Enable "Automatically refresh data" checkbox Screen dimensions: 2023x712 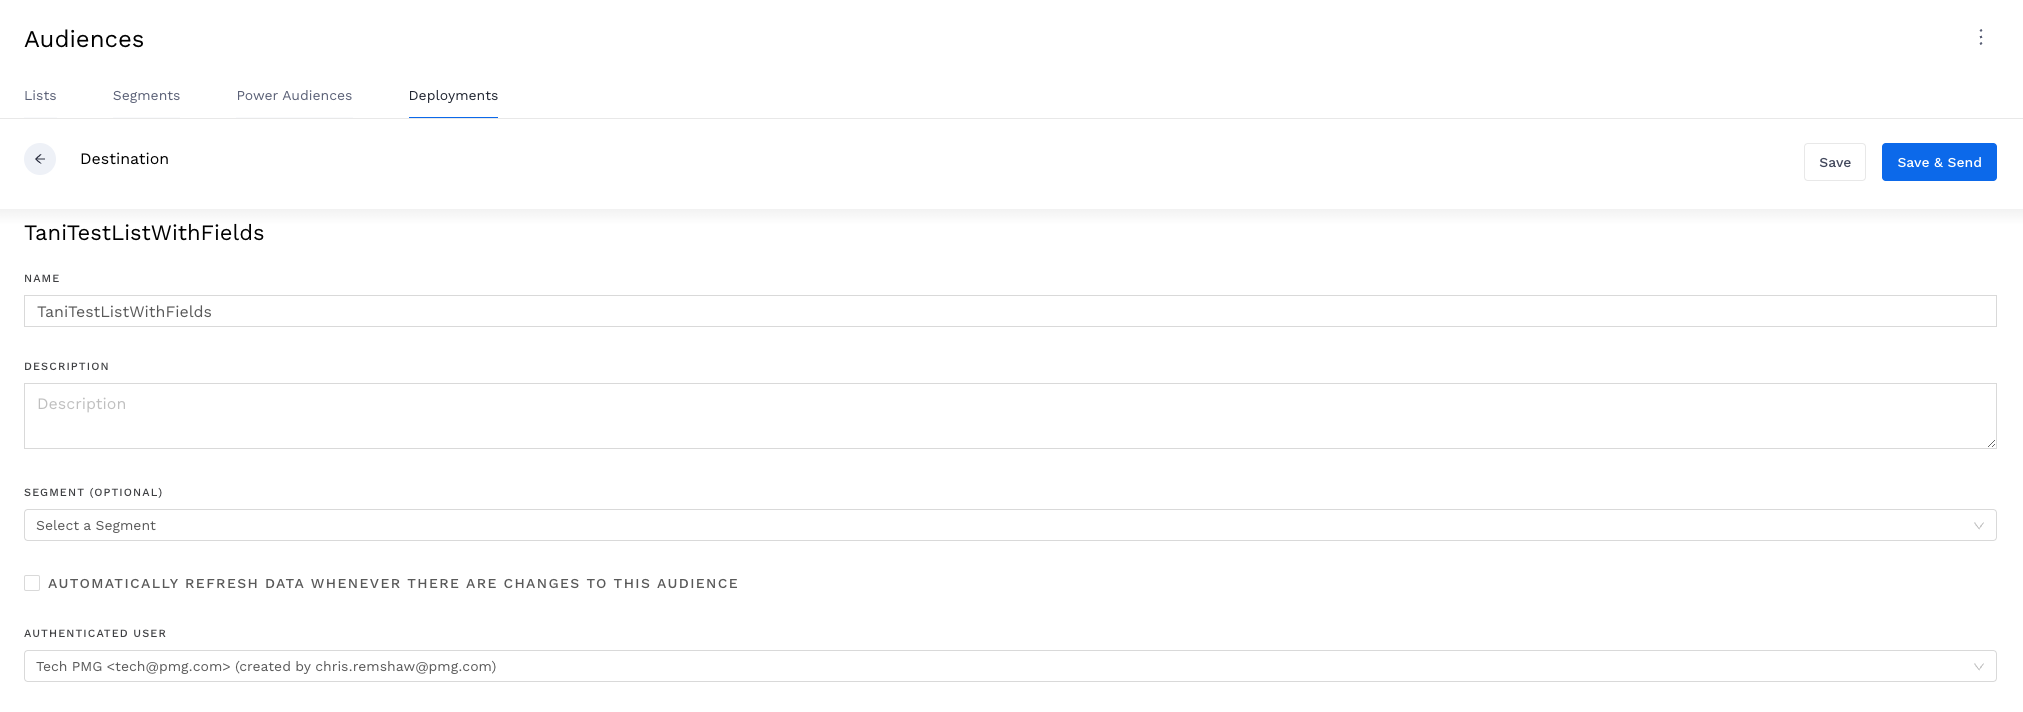coord(31,582)
